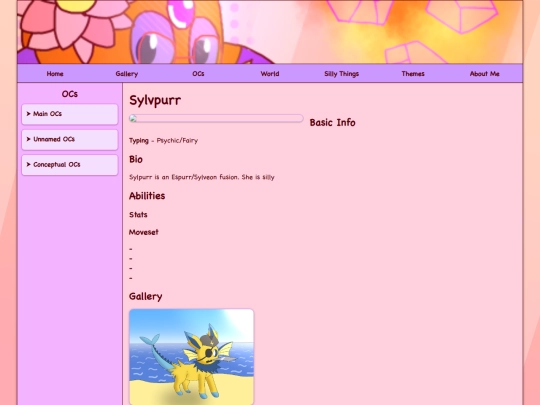The width and height of the screenshot is (540, 405).
Task: Expand the Unnamed OCs section
Action: pos(70,139)
